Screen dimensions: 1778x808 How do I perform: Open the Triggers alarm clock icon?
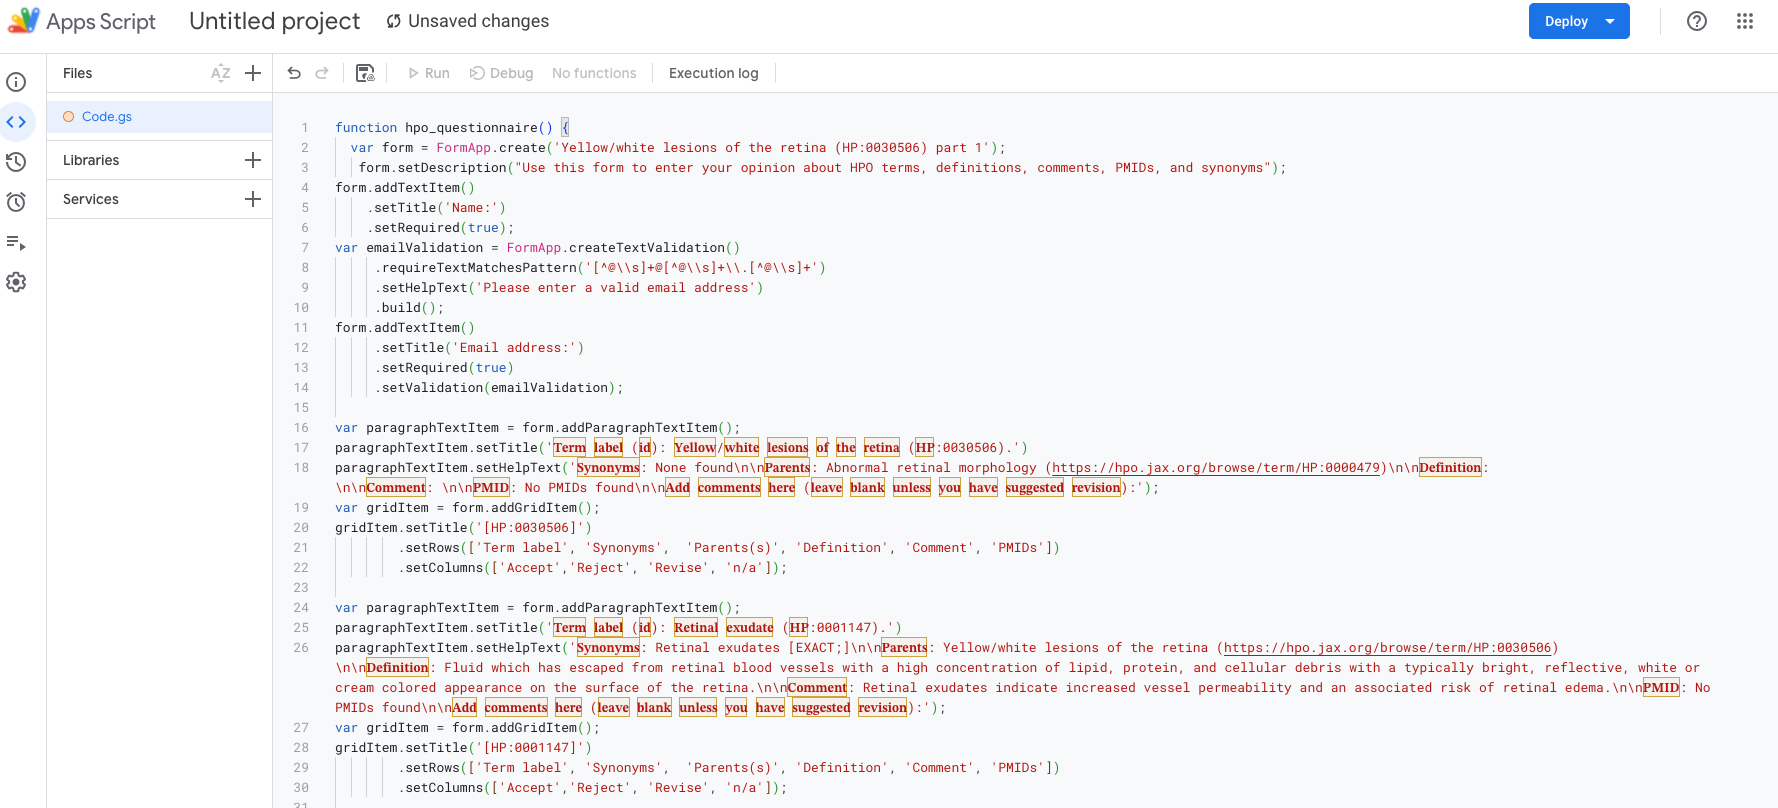point(16,202)
